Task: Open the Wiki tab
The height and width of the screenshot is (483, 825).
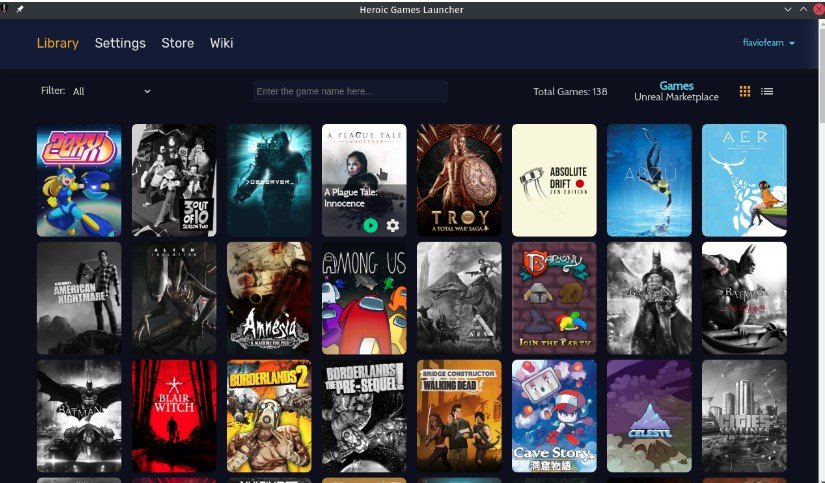Action: pos(222,43)
